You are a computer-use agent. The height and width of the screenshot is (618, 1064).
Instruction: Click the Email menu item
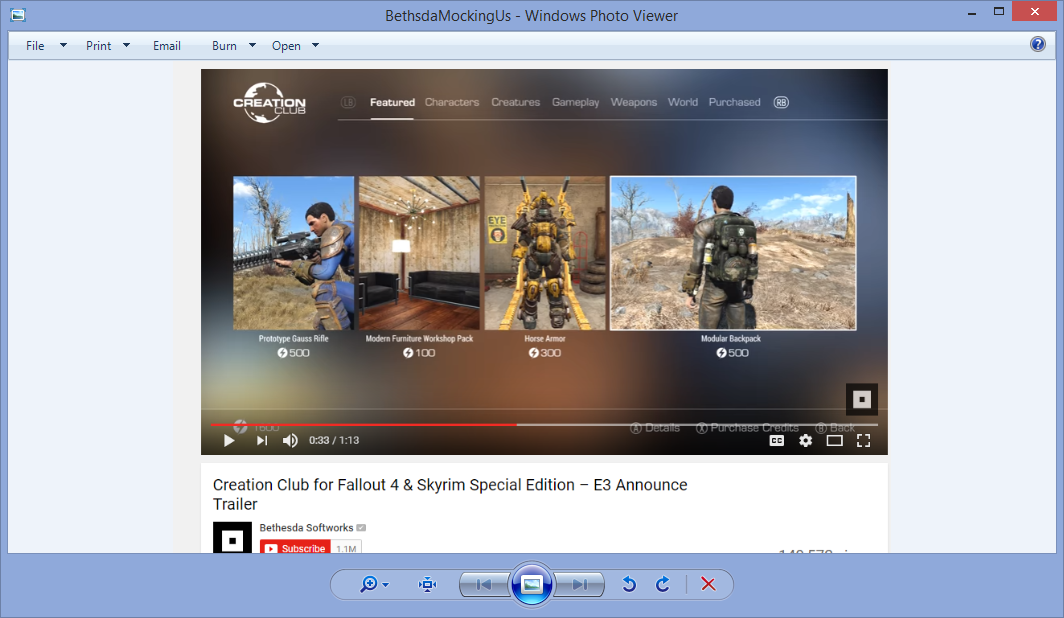[167, 45]
